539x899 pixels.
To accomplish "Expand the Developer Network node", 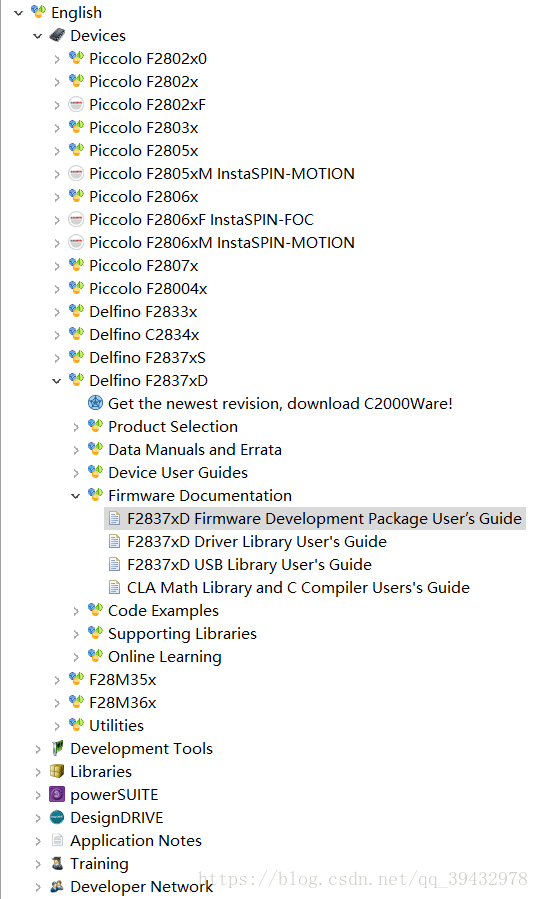I will [38, 887].
